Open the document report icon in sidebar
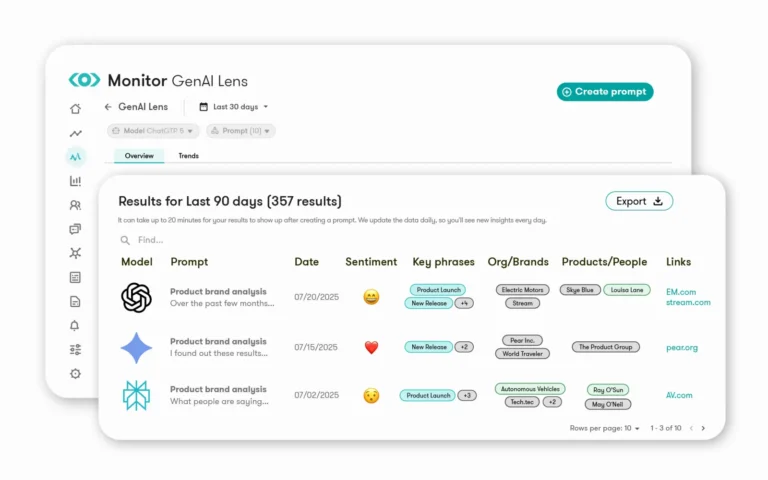The height and width of the screenshot is (480, 768). click(75, 301)
